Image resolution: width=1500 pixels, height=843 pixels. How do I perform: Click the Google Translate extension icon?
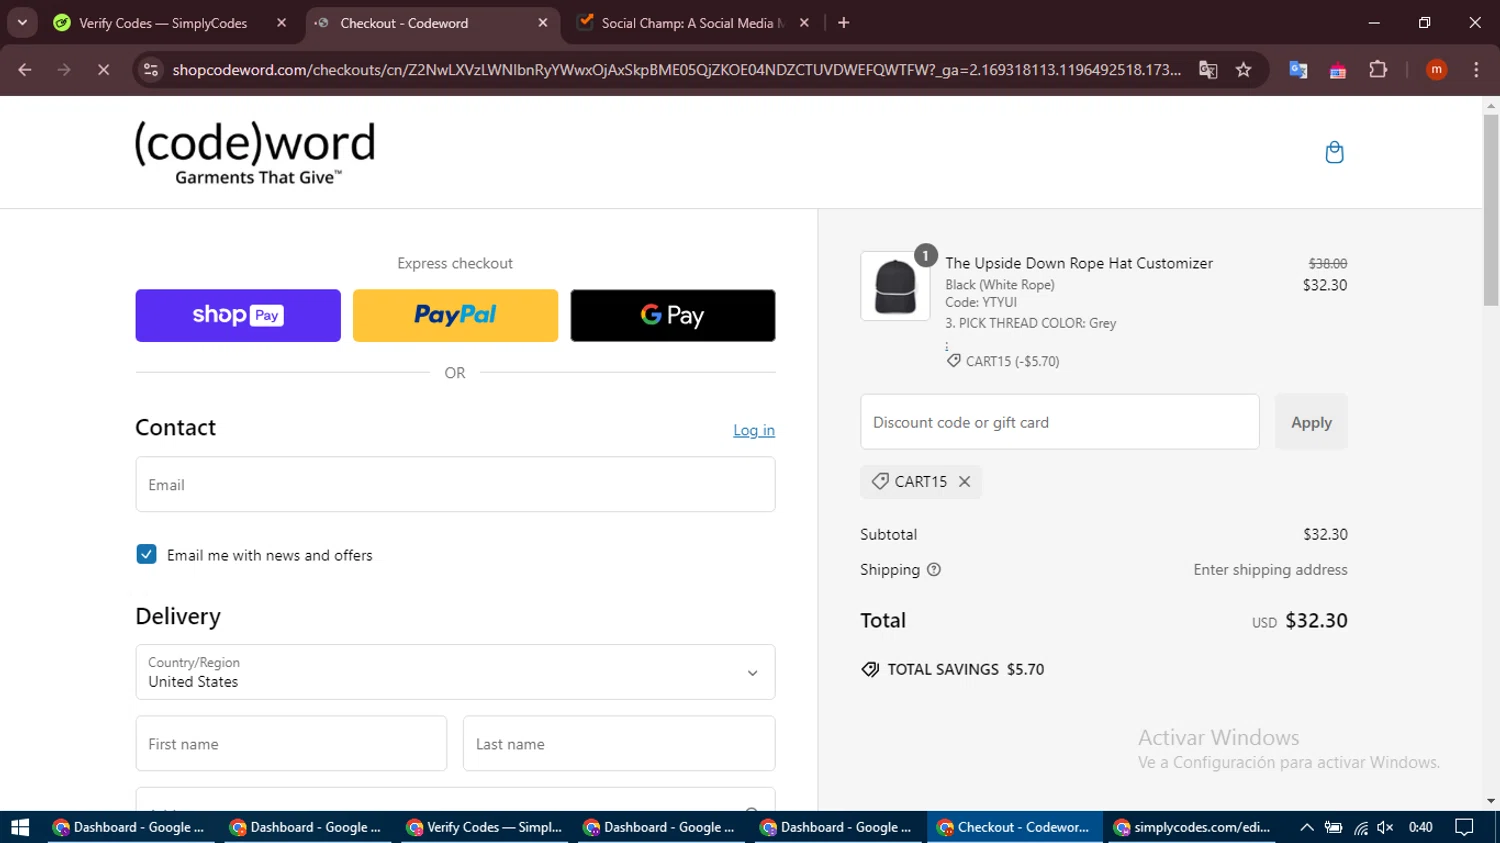pyautogui.click(x=1298, y=70)
